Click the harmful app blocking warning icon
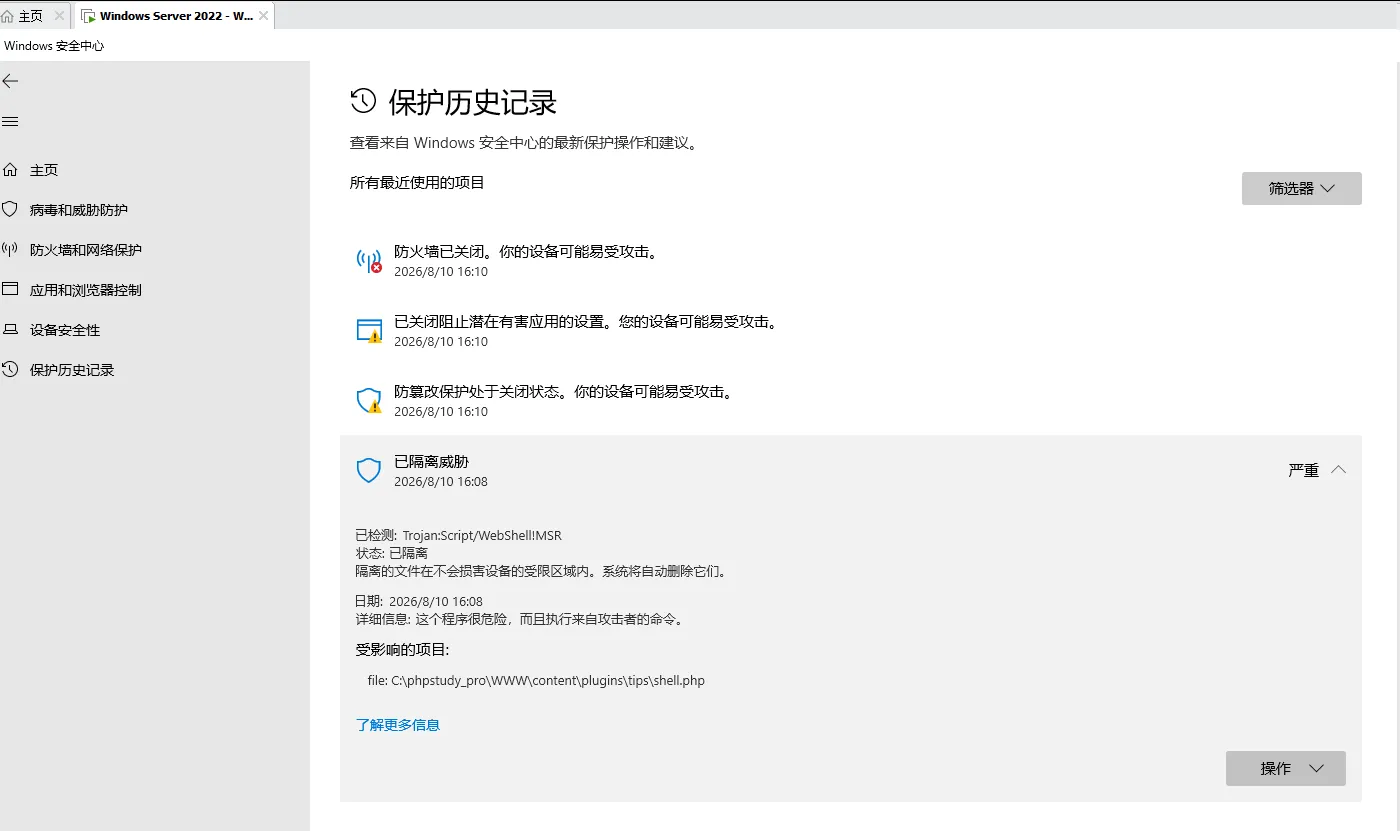 (369, 331)
